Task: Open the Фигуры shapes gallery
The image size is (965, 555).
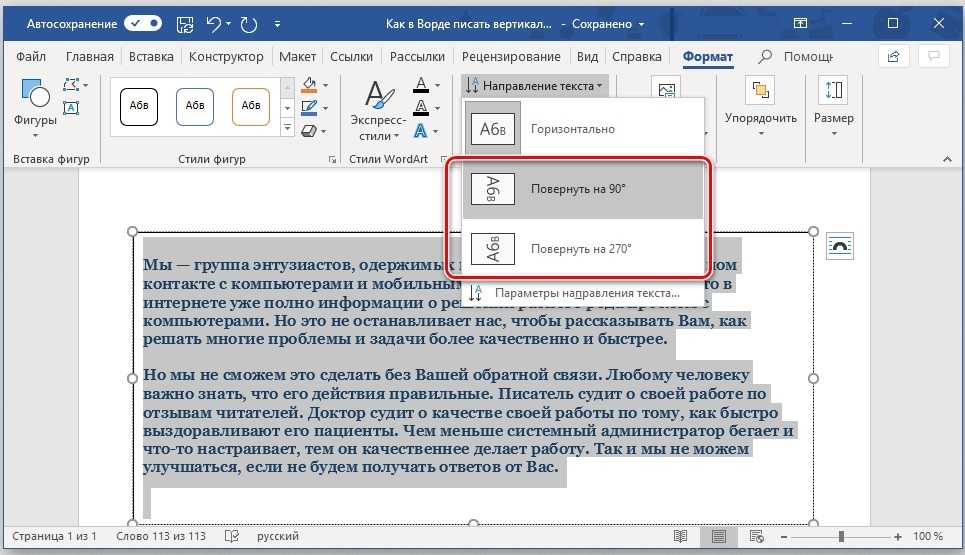Action: pyautogui.click(x=35, y=108)
